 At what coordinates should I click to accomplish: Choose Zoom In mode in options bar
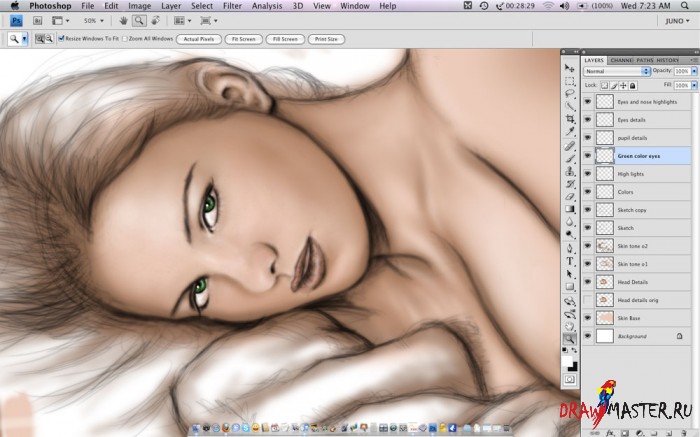tap(40, 39)
